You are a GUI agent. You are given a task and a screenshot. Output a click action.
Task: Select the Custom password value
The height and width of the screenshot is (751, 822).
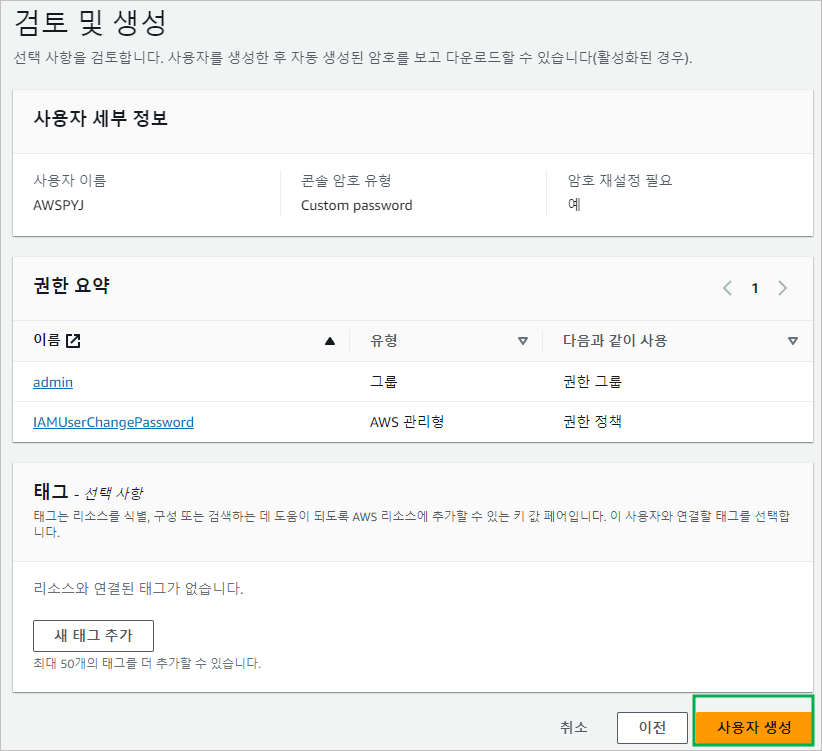tap(356, 205)
